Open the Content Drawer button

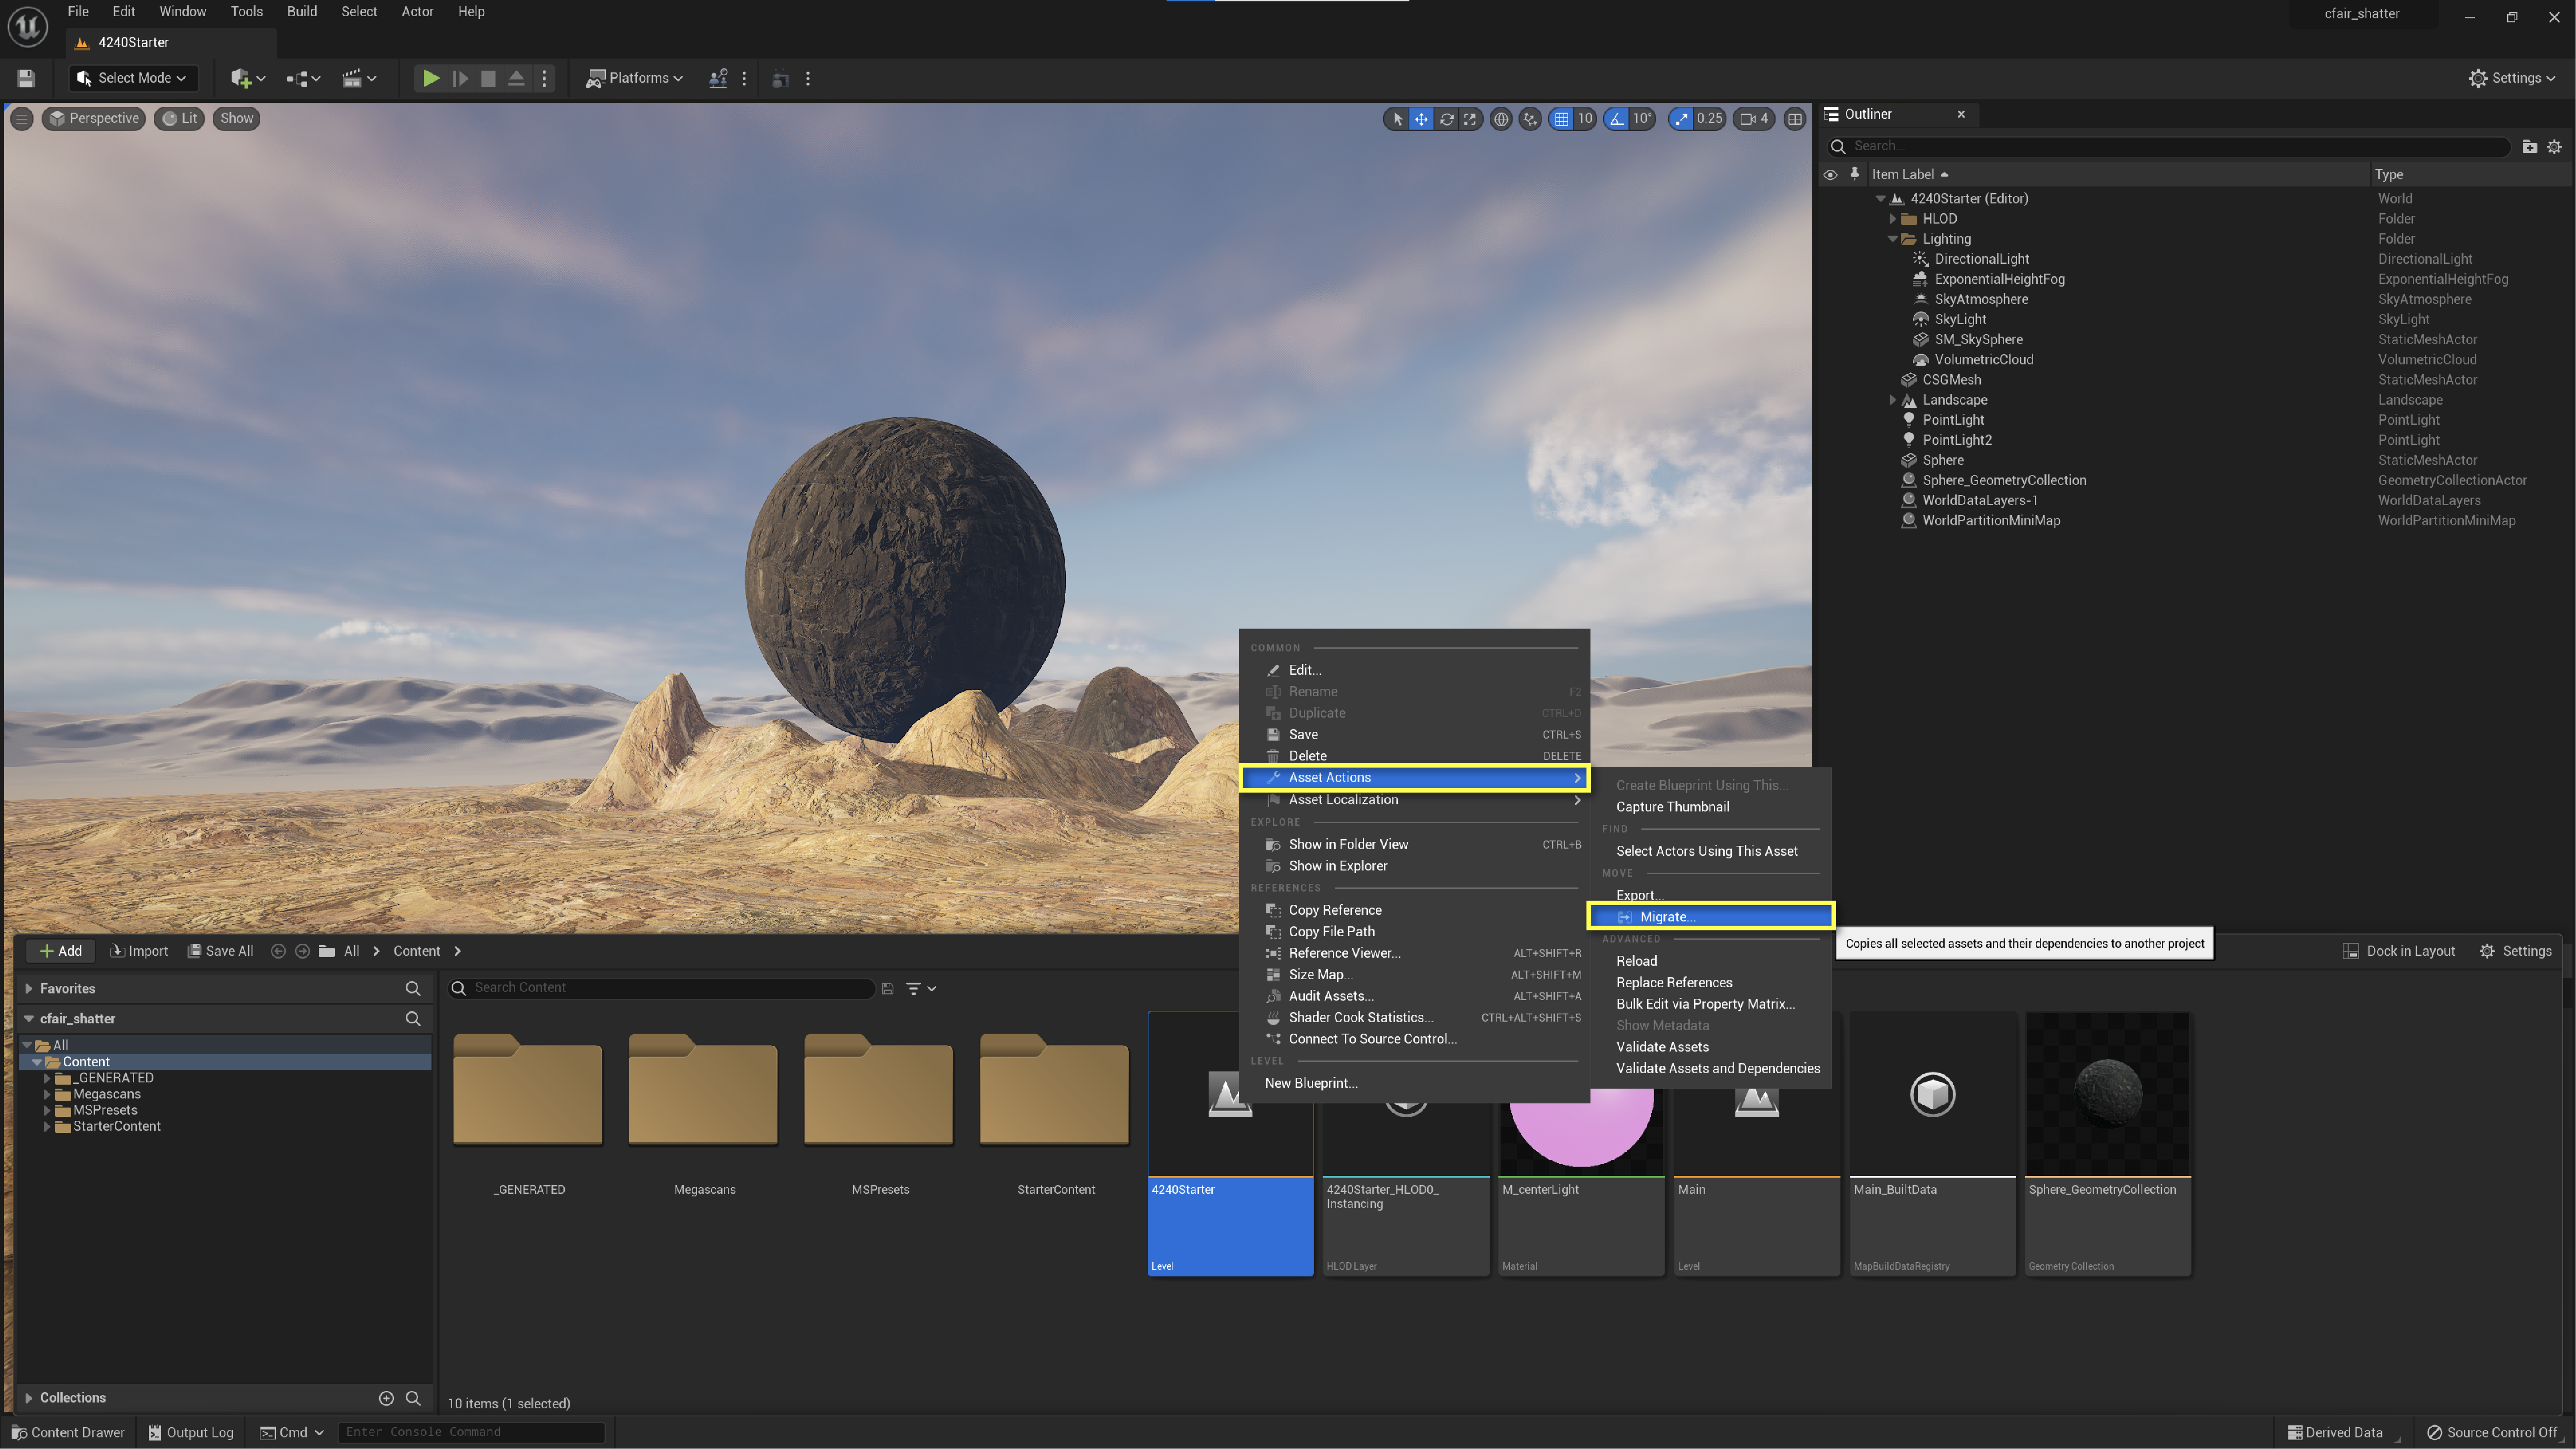pyautogui.click(x=69, y=1433)
